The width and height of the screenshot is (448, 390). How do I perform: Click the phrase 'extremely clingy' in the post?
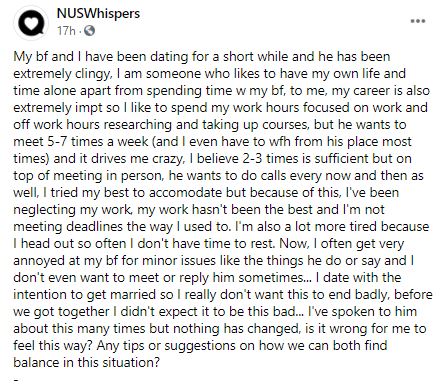tap(62, 73)
